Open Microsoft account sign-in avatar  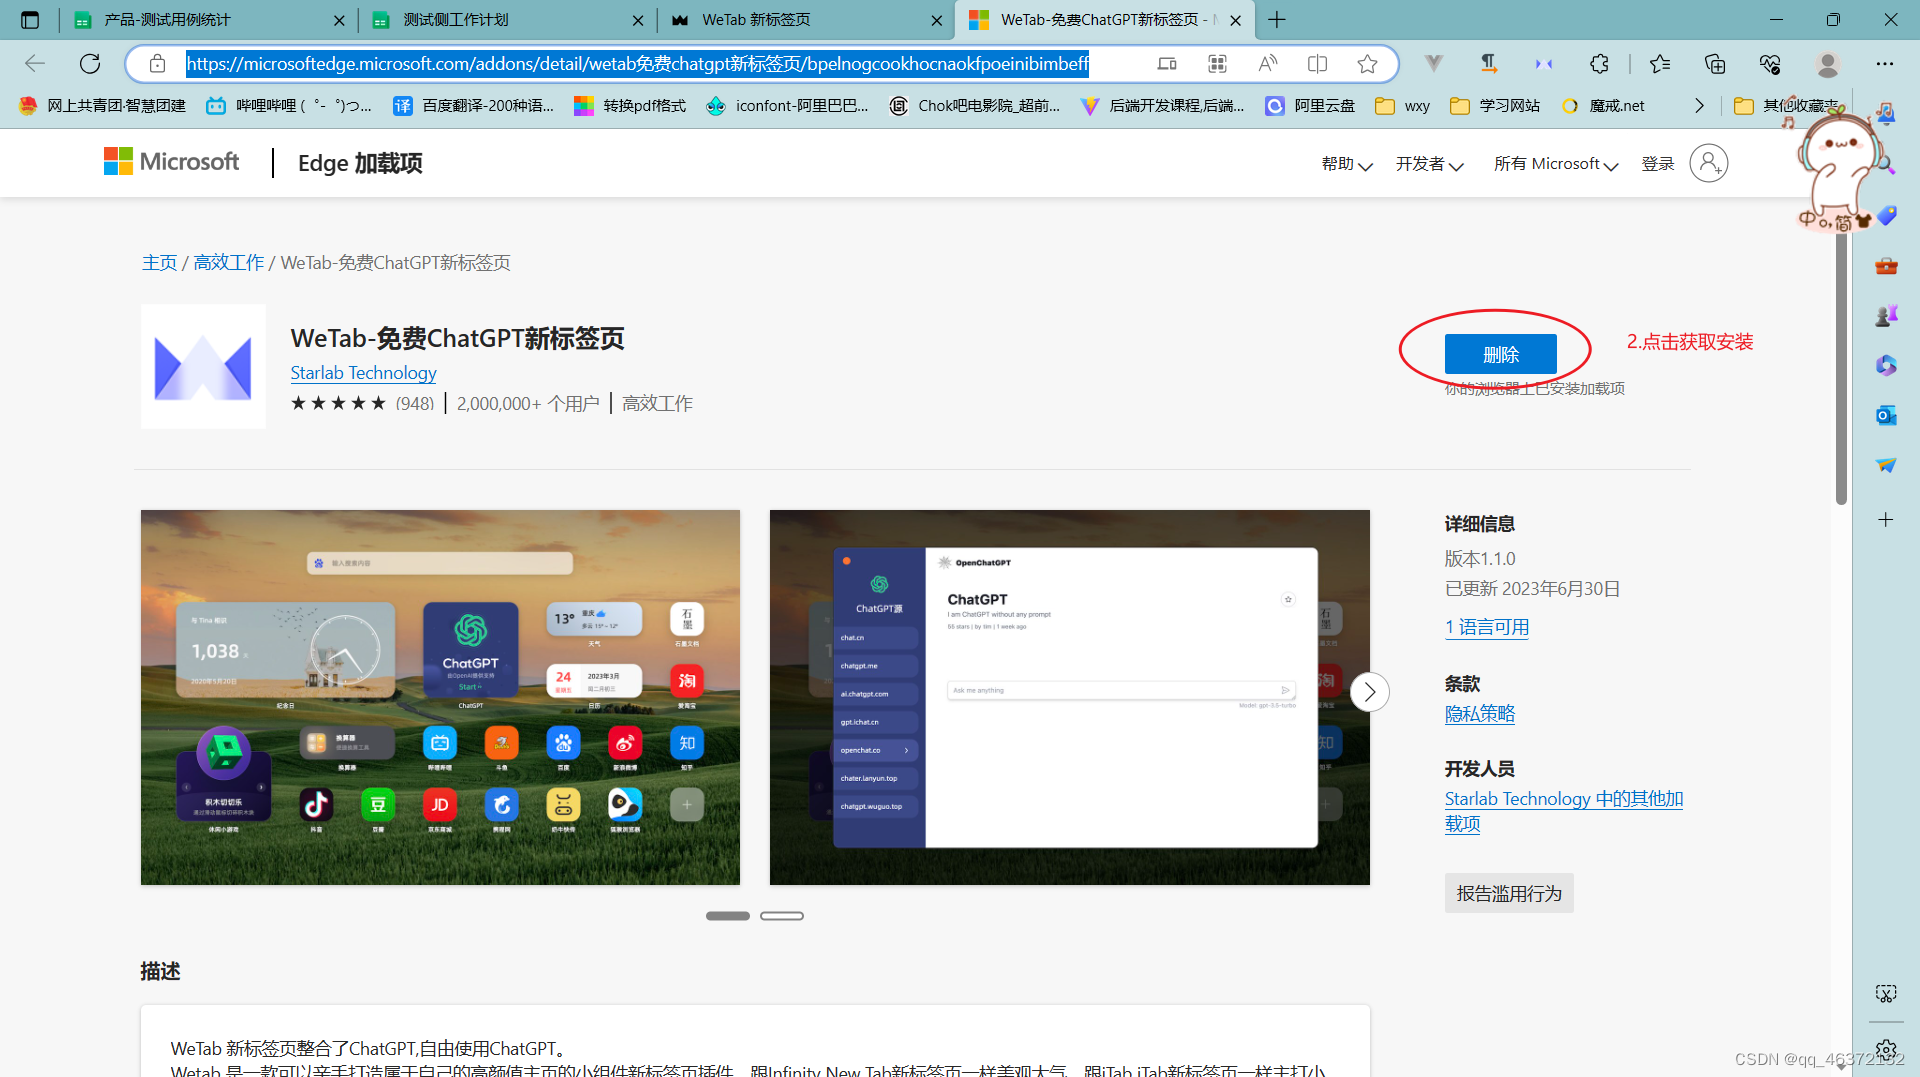[x=1709, y=163]
